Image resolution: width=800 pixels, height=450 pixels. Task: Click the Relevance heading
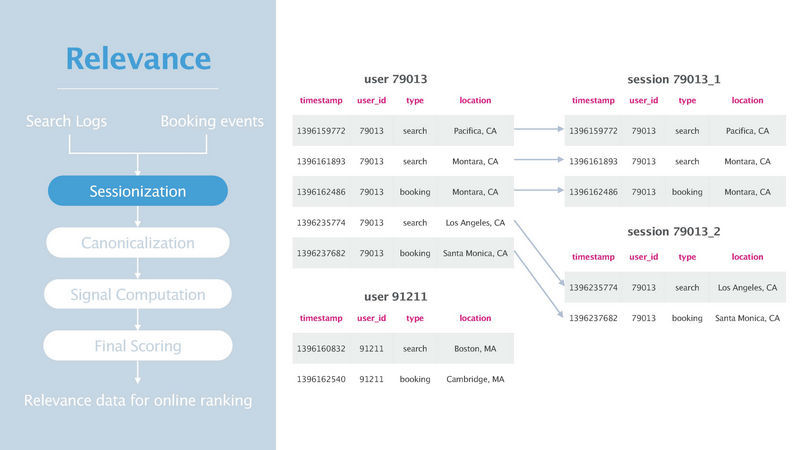click(x=138, y=58)
